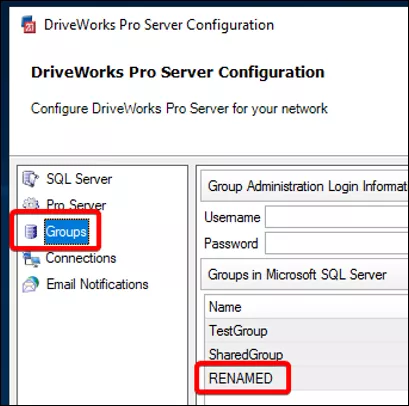Click the Connections computers icon
The image size is (409, 406).
point(31,259)
